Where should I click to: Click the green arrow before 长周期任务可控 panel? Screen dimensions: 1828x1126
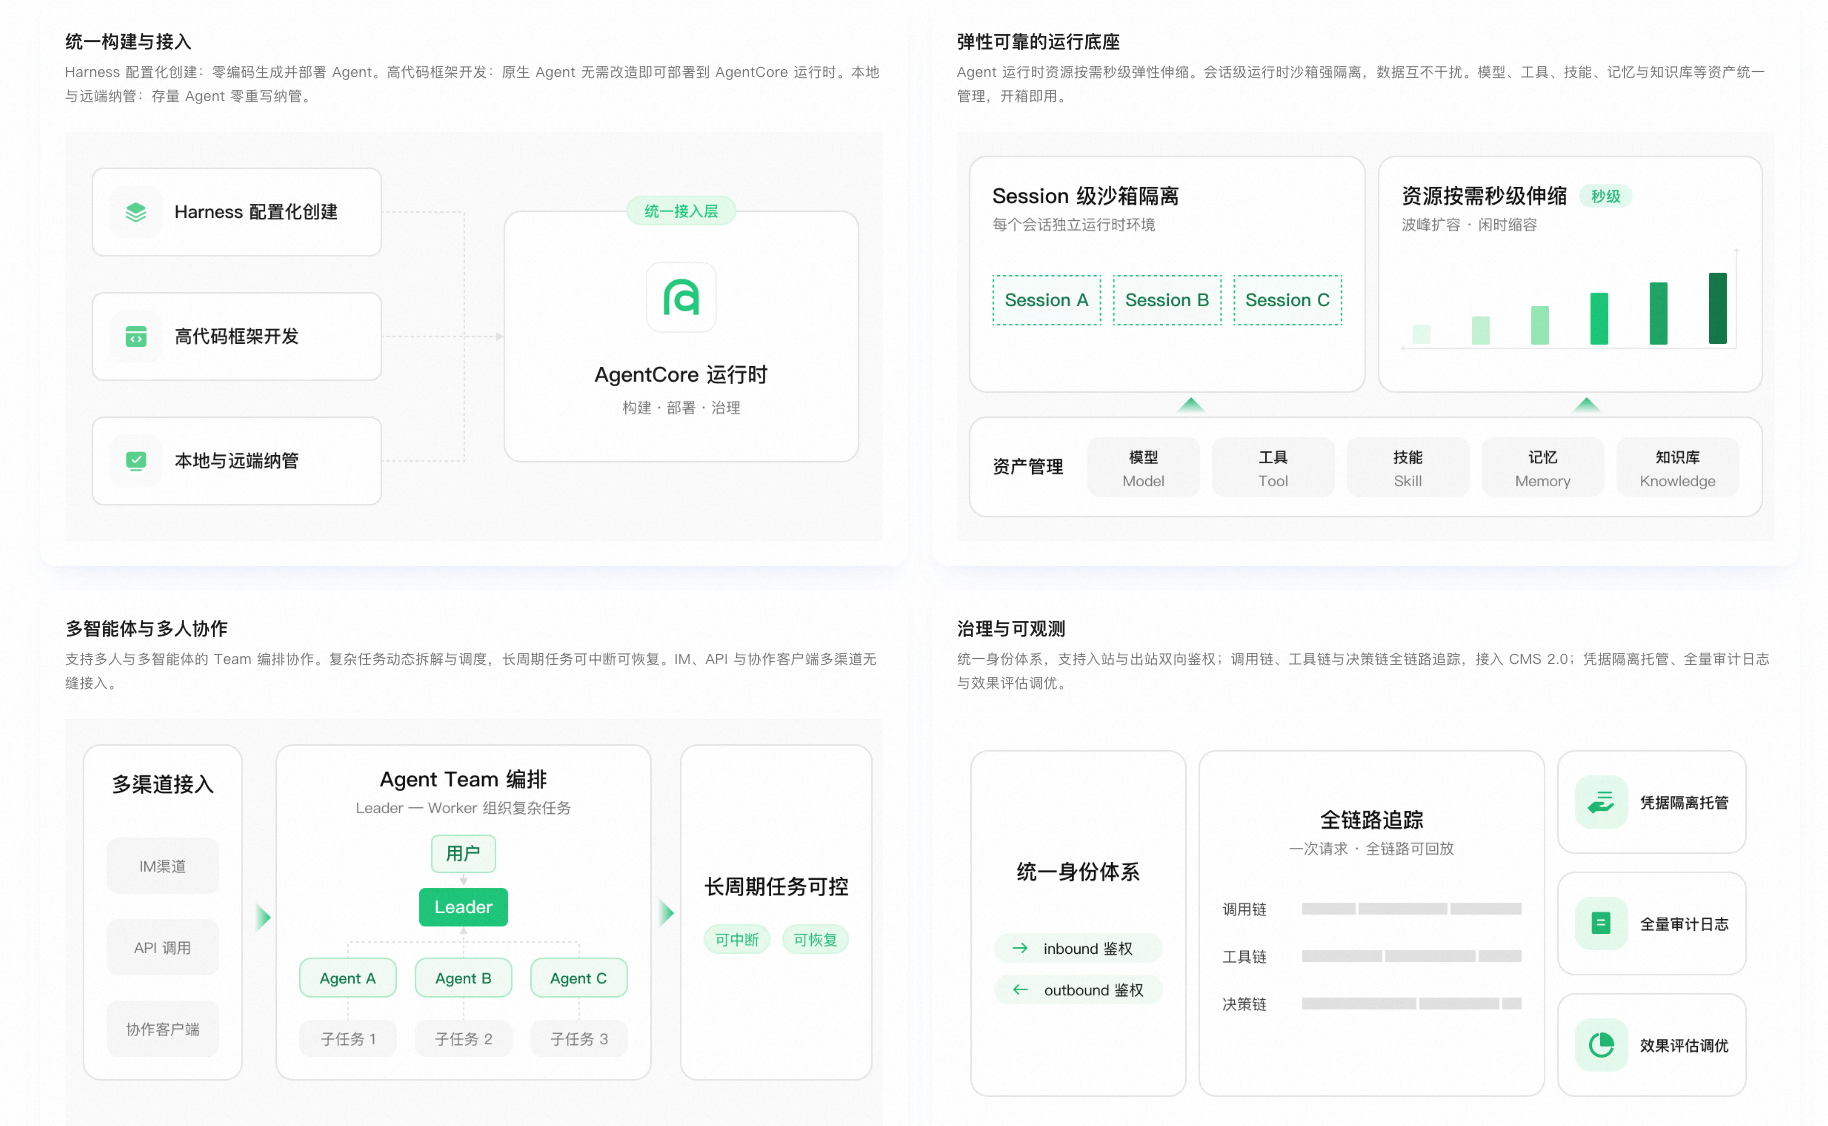click(x=666, y=913)
